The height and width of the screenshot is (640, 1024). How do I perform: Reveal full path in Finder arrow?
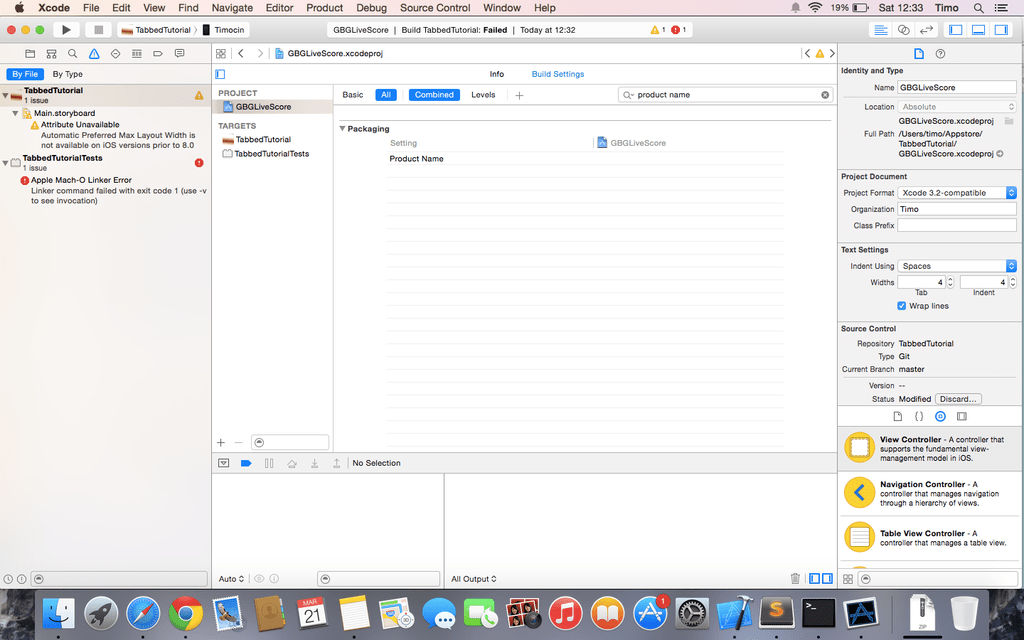click(1000, 154)
